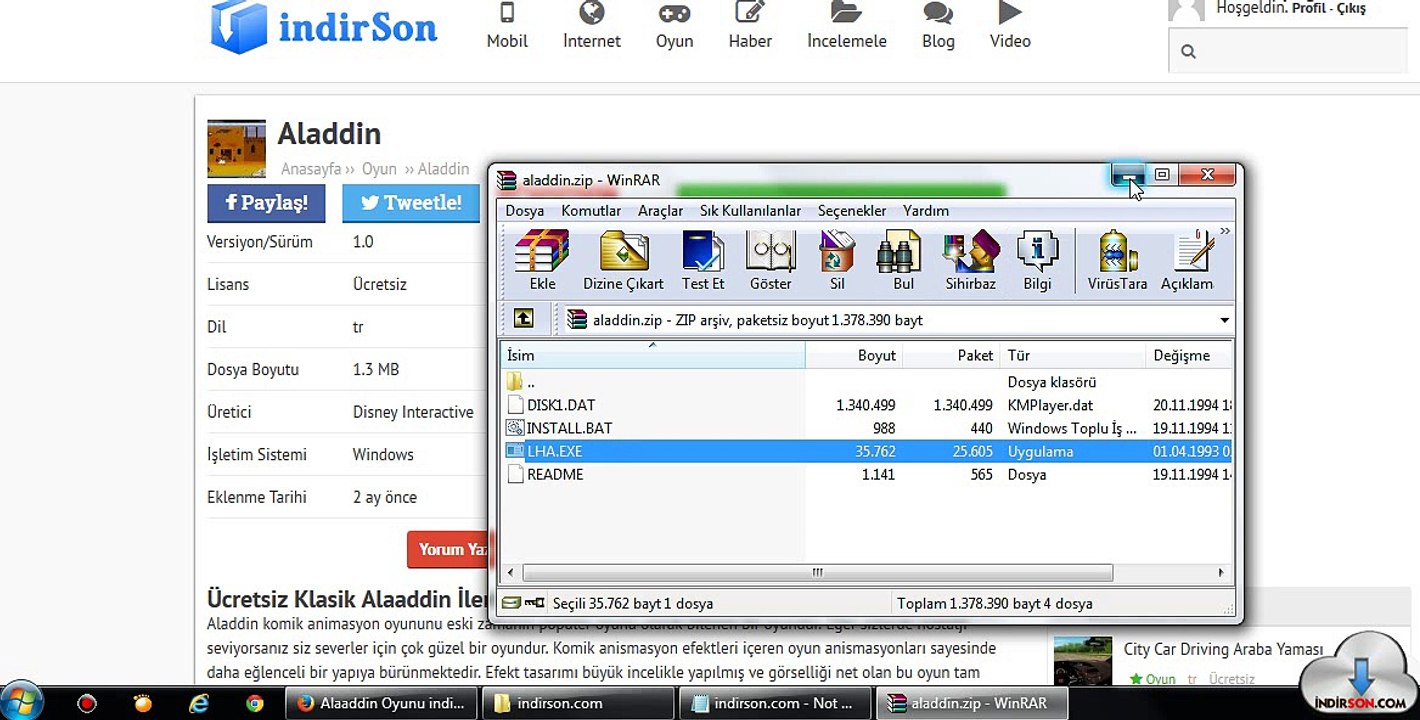Screen dimensions: 1420x720
Task: Select the INSTALL.BAT file
Action: coord(867,428)
